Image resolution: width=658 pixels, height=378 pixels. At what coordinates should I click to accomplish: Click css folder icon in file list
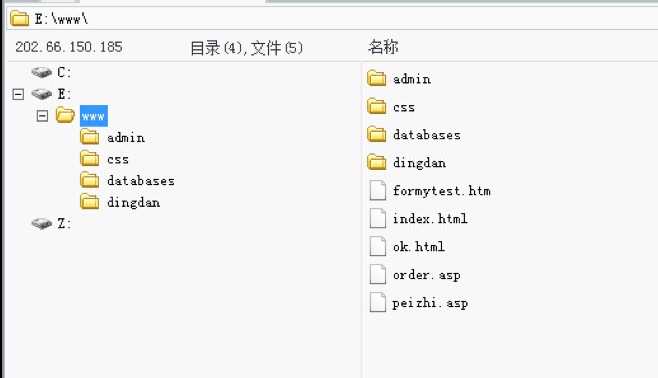[376, 107]
